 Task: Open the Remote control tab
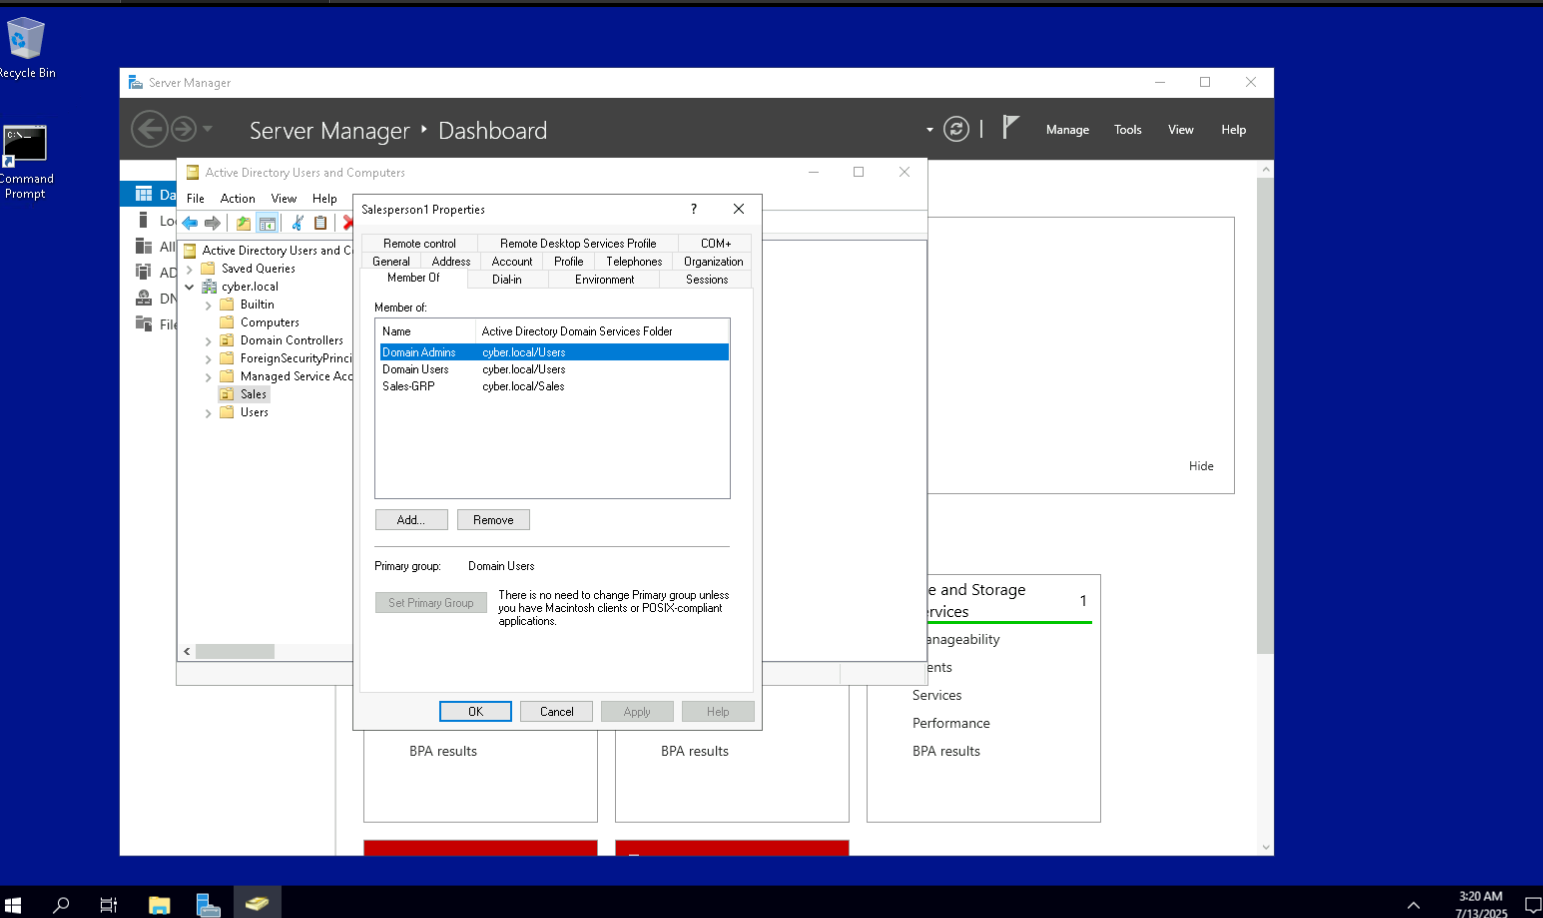click(x=419, y=244)
